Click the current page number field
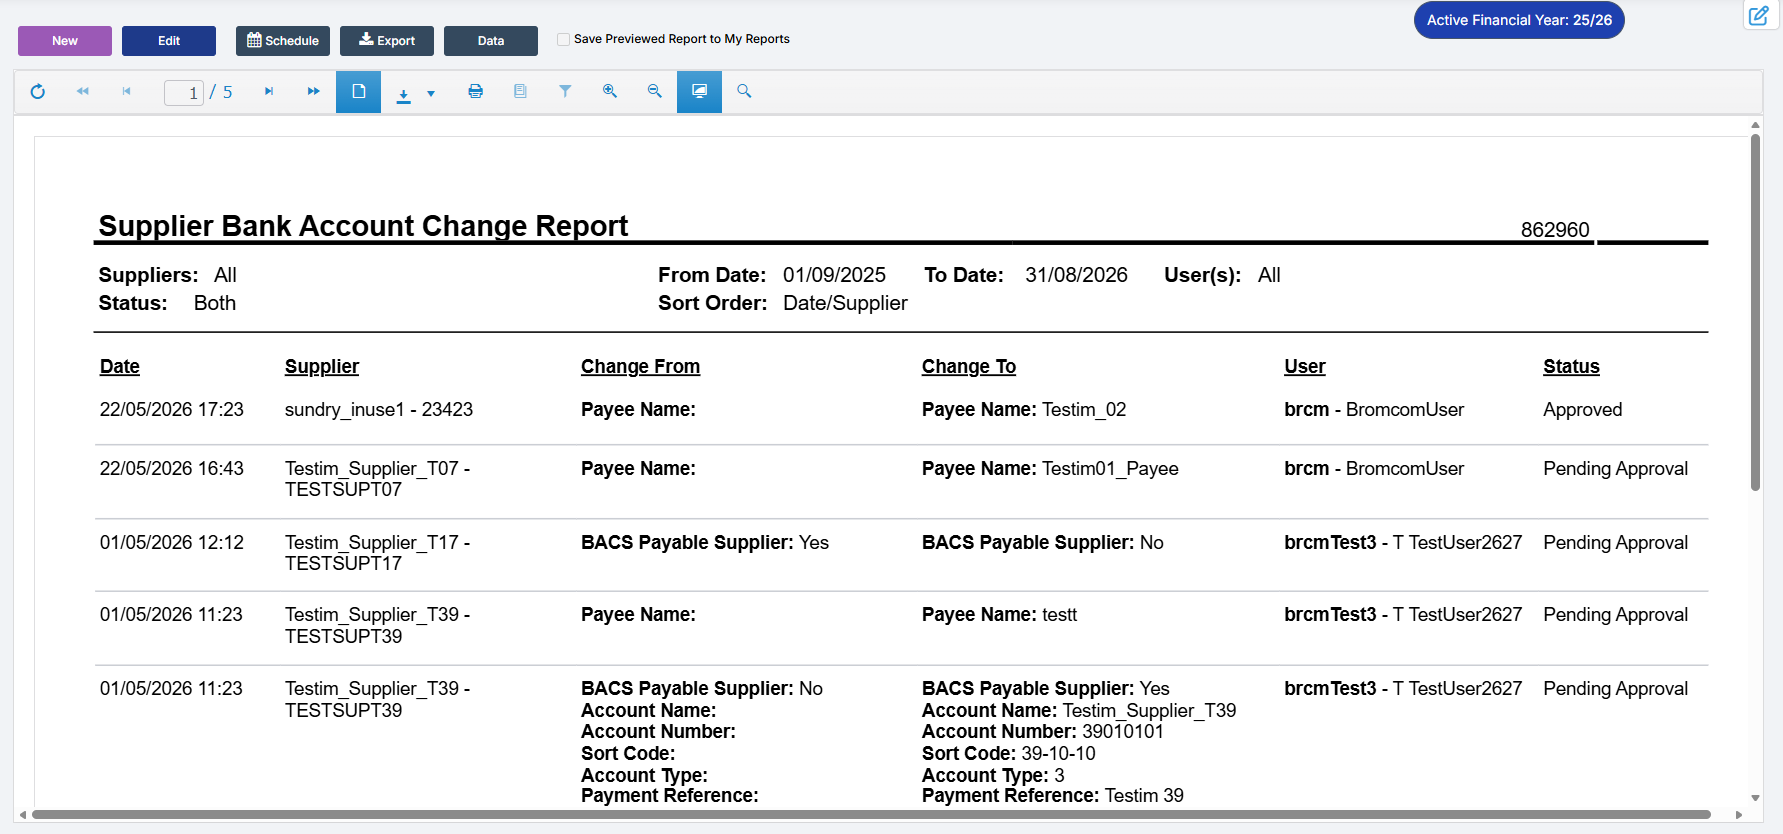This screenshot has width=1783, height=834. pyautogui.click(x=184, y=93)
